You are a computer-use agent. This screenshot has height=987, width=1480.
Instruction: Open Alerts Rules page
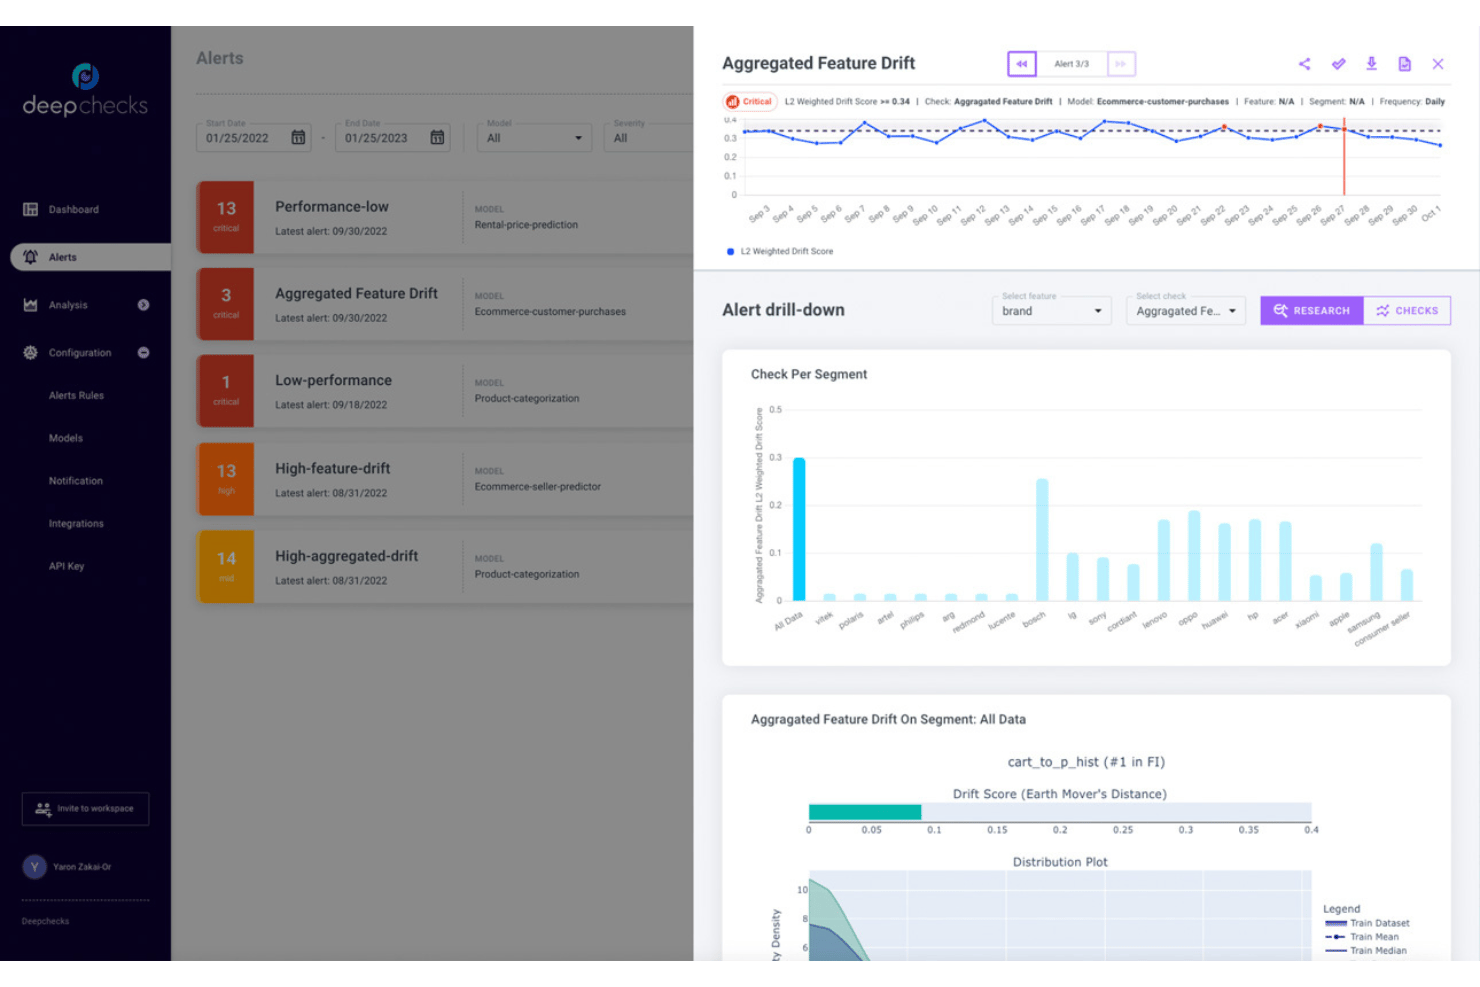[76, 395]
